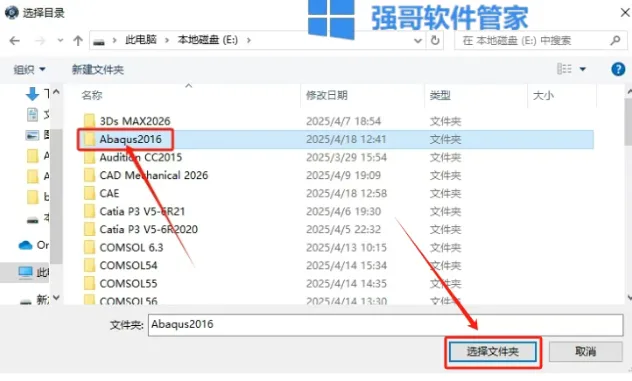632x381 pixels.
Task: Change the view layout icon
Action: 564,69
